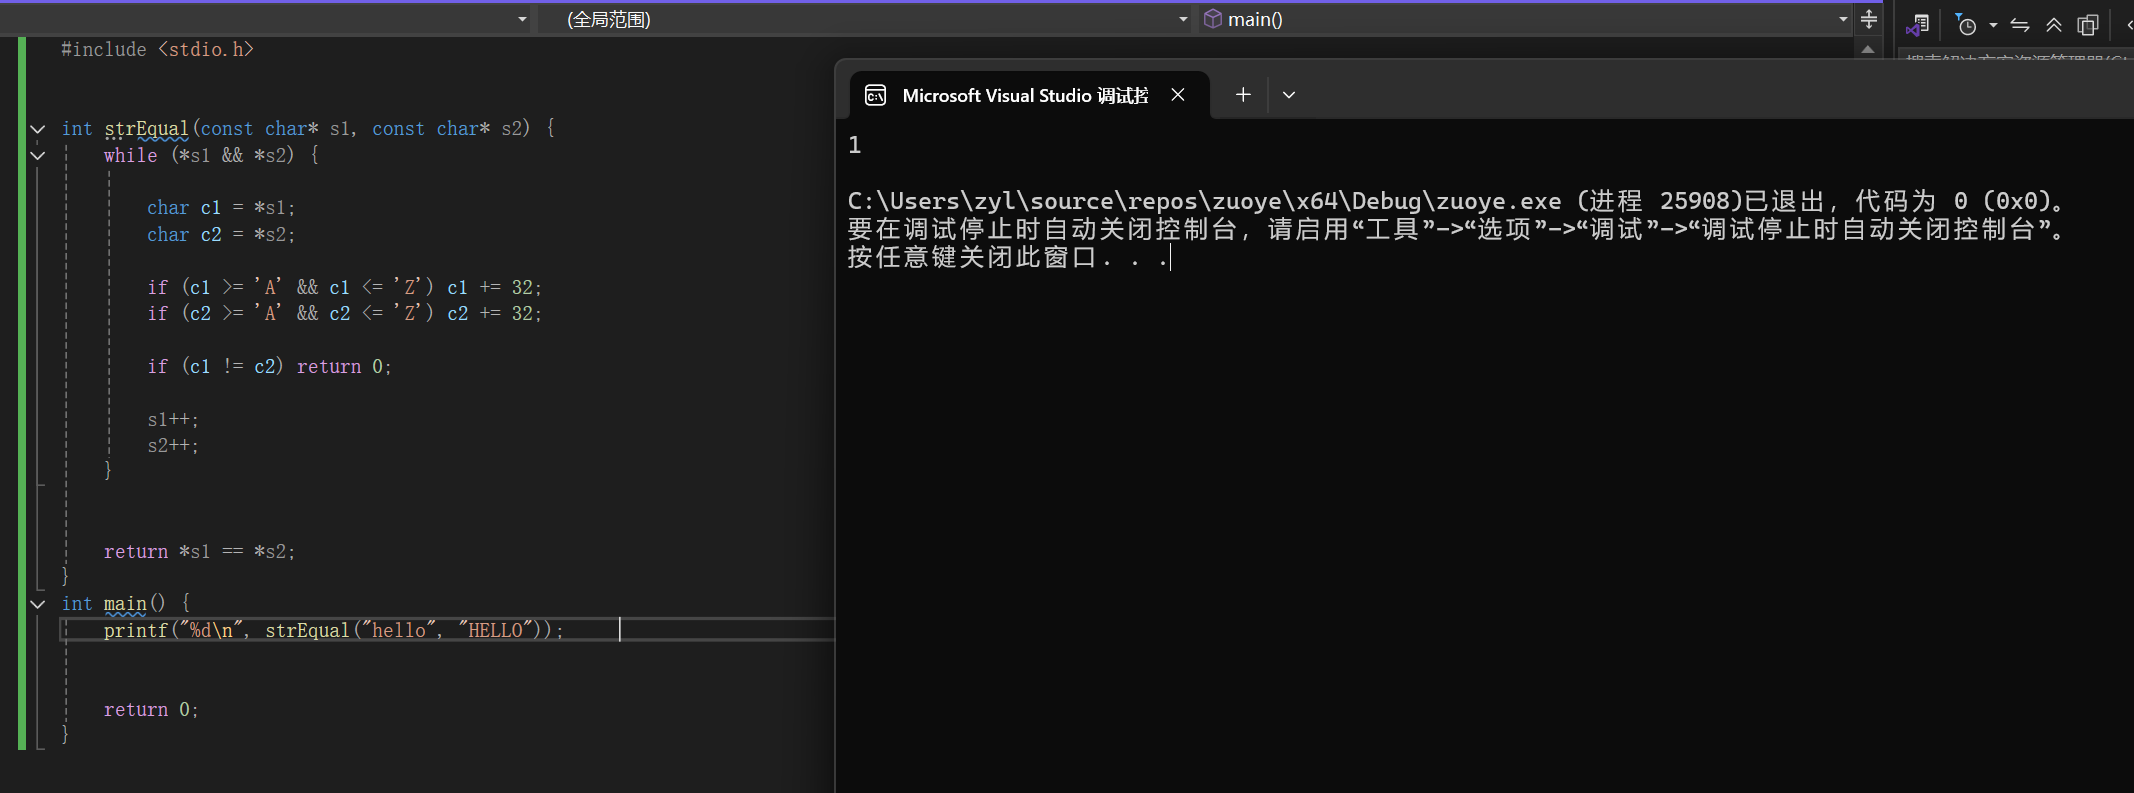Open the leftmost project dropdown arrow
The image size is (2134, 793).
[522, 19]
